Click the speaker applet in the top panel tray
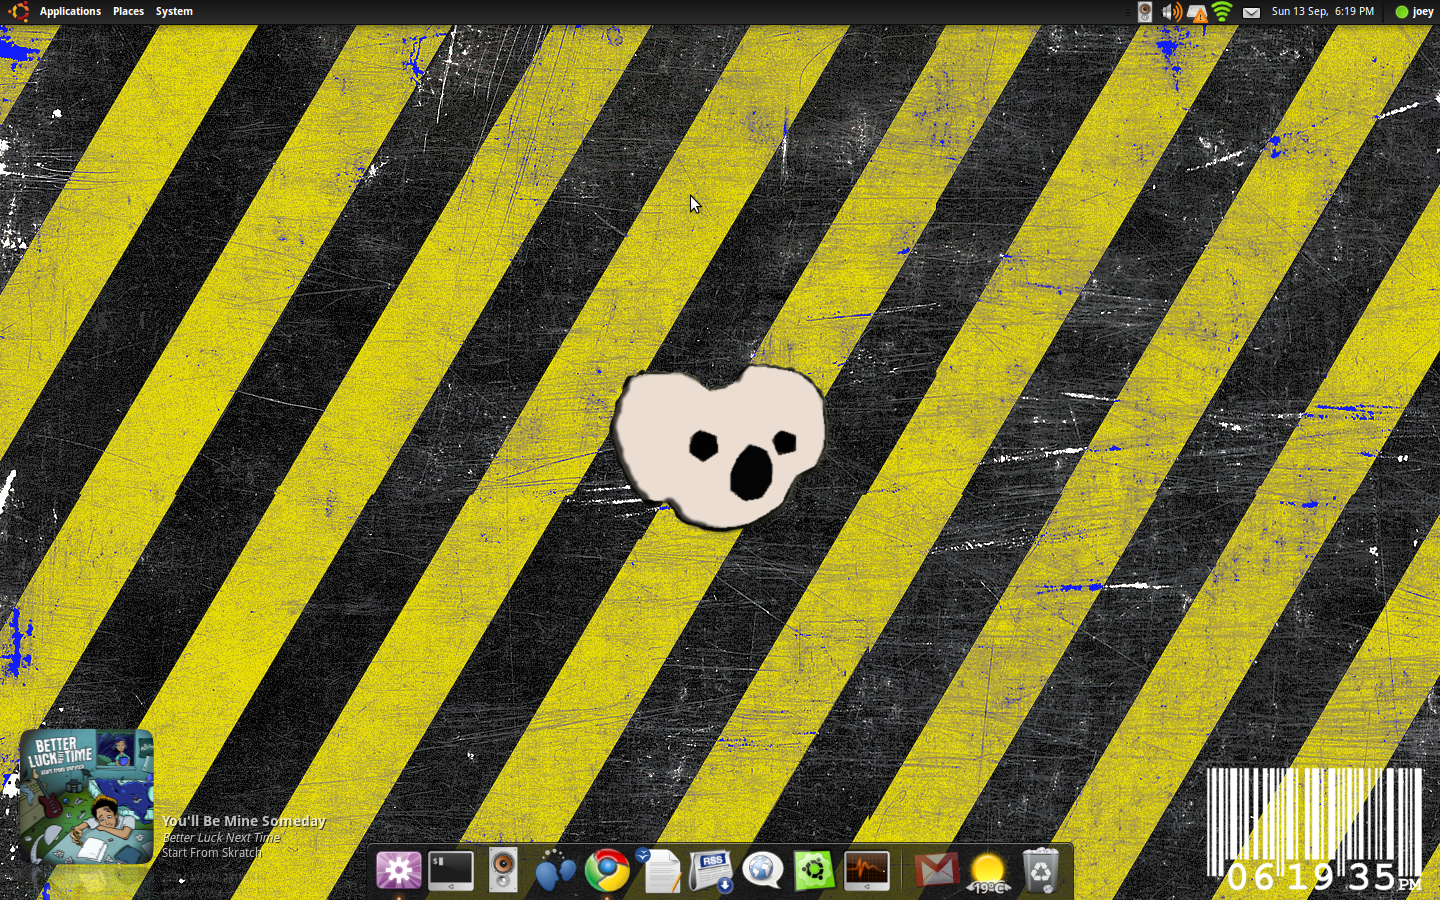 pos(1145,12)
